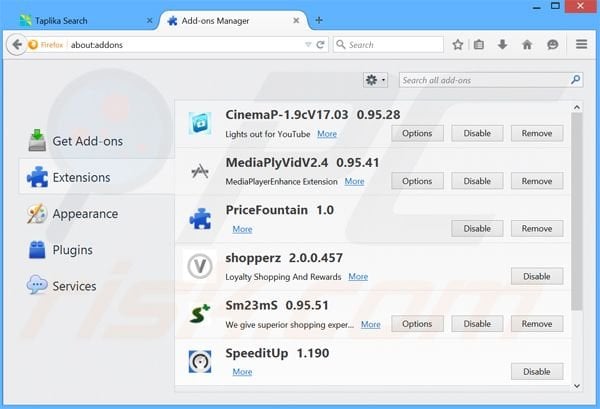Close the Taplika Search tab
This screenshot has height=409, width=600.
click(150, 20)
